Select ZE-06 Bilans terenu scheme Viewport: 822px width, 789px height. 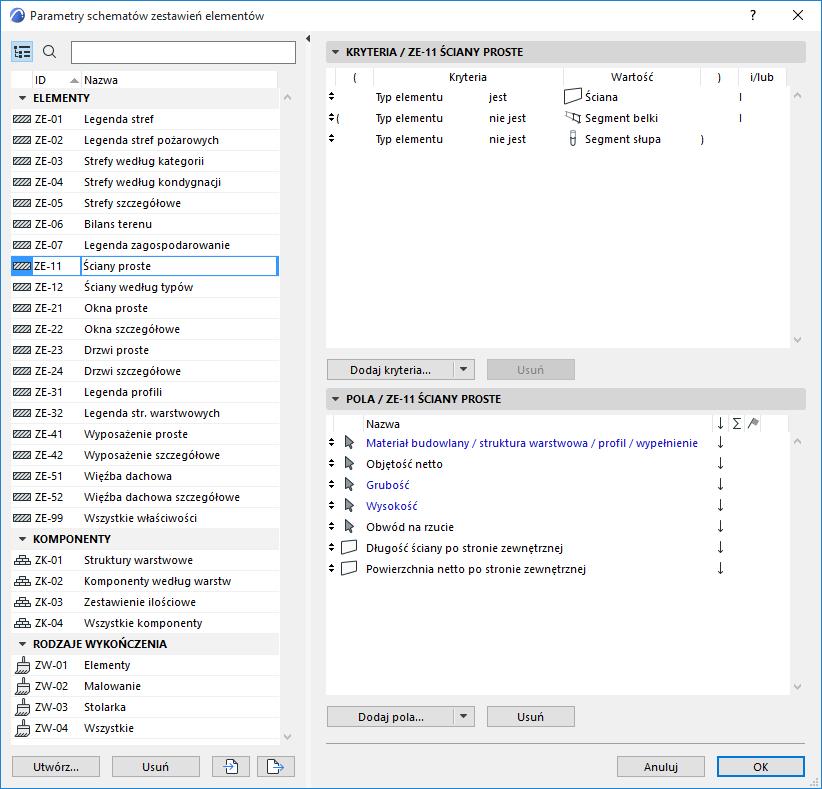click(x=145, y=224)
